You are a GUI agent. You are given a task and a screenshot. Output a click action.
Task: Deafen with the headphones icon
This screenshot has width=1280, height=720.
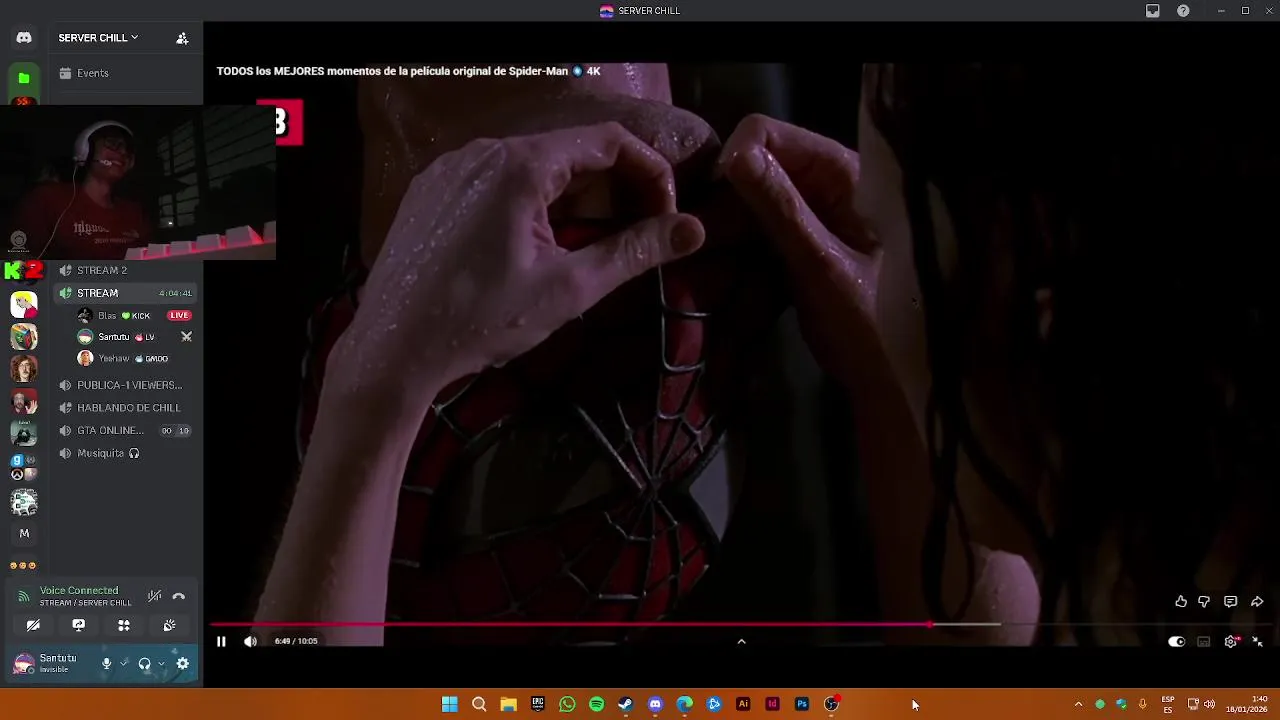[x=144, y=663]
